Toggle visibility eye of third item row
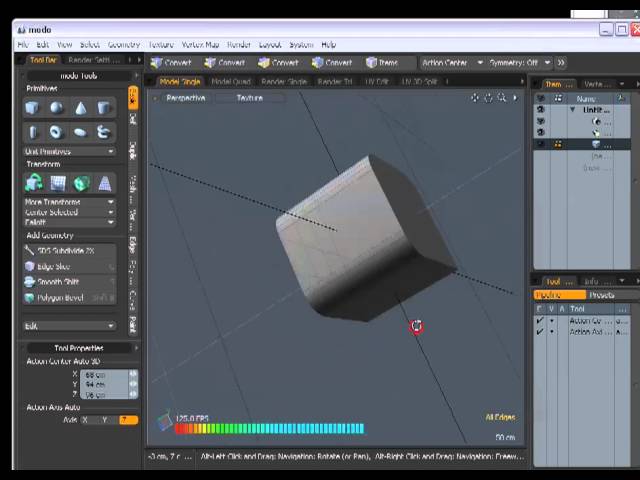The width and height of the screenshot is (640, 480). 541,132
